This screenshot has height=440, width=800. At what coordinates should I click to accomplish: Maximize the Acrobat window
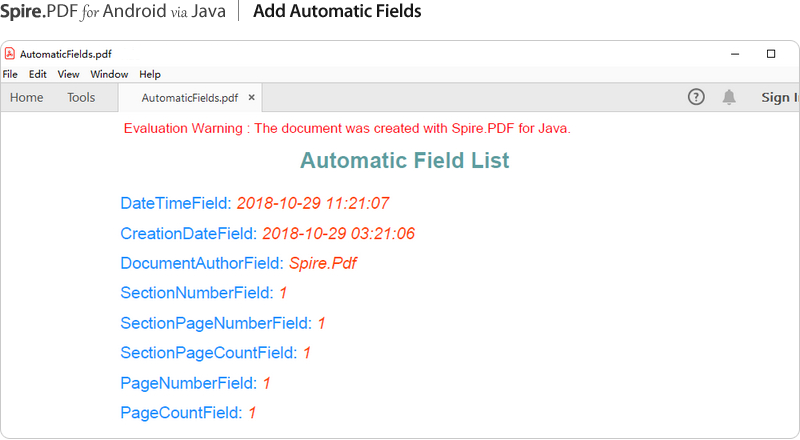pyautogui.click(x=771, y=54)
